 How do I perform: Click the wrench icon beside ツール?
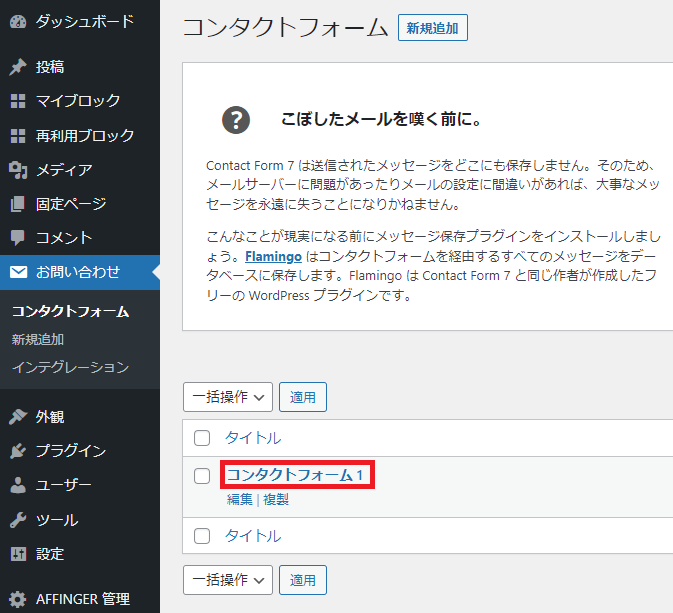point(18,520)
